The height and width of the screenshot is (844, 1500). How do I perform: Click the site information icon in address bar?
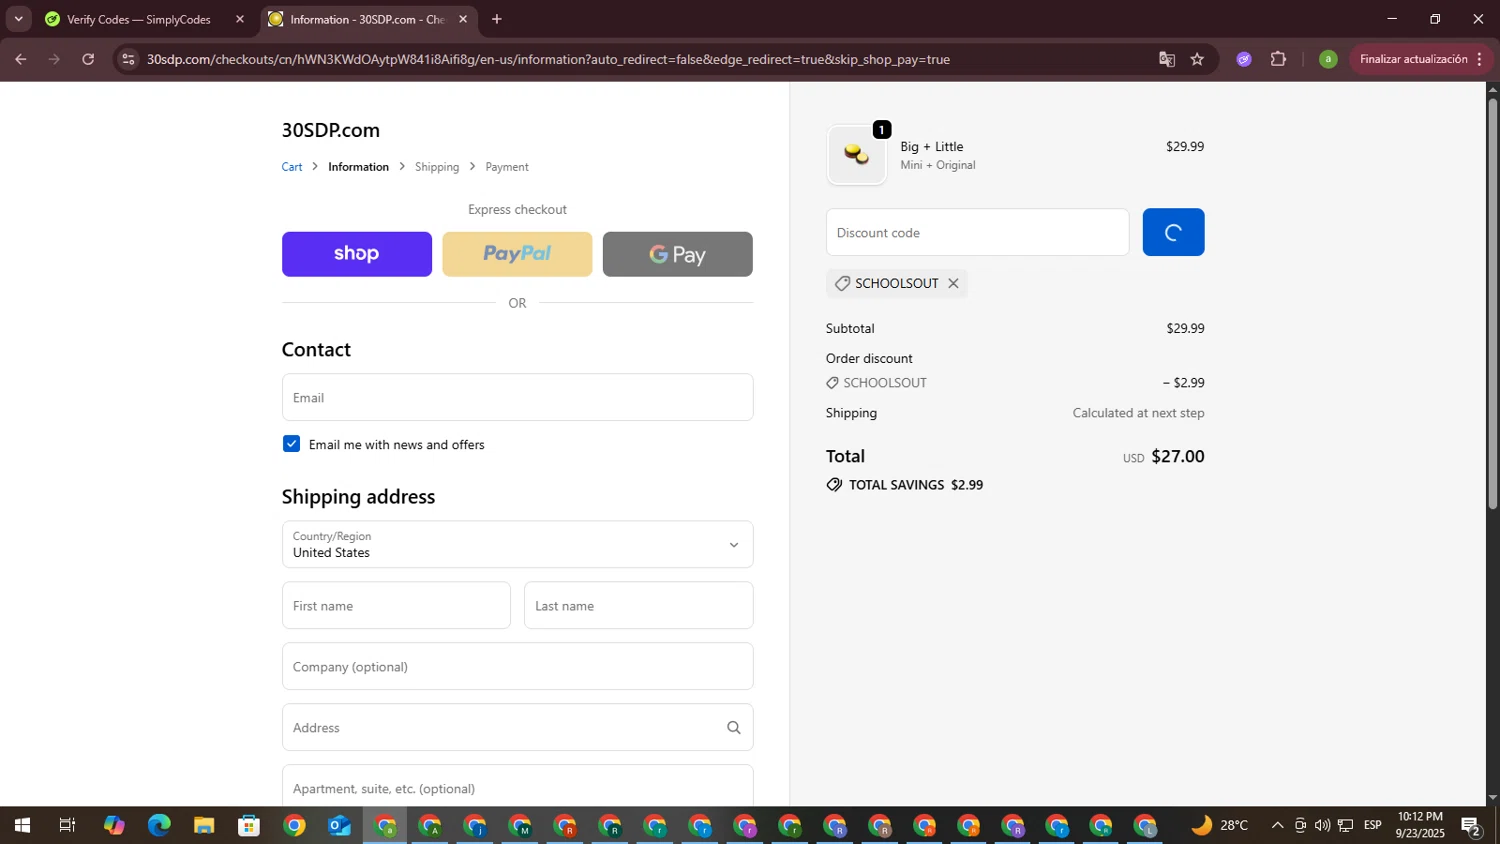[127, 59]
